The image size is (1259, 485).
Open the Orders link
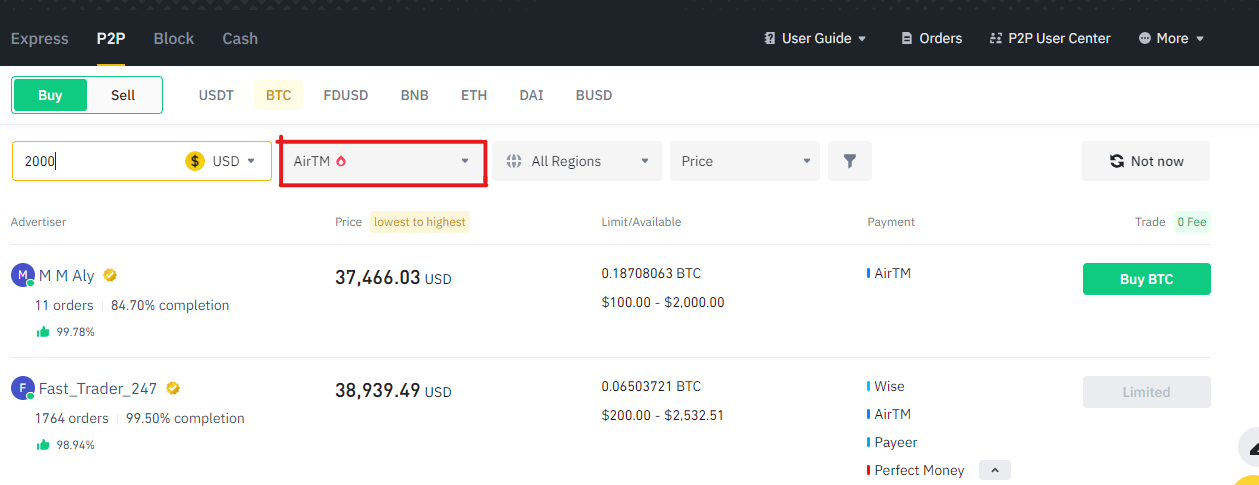tap(932, 38)
